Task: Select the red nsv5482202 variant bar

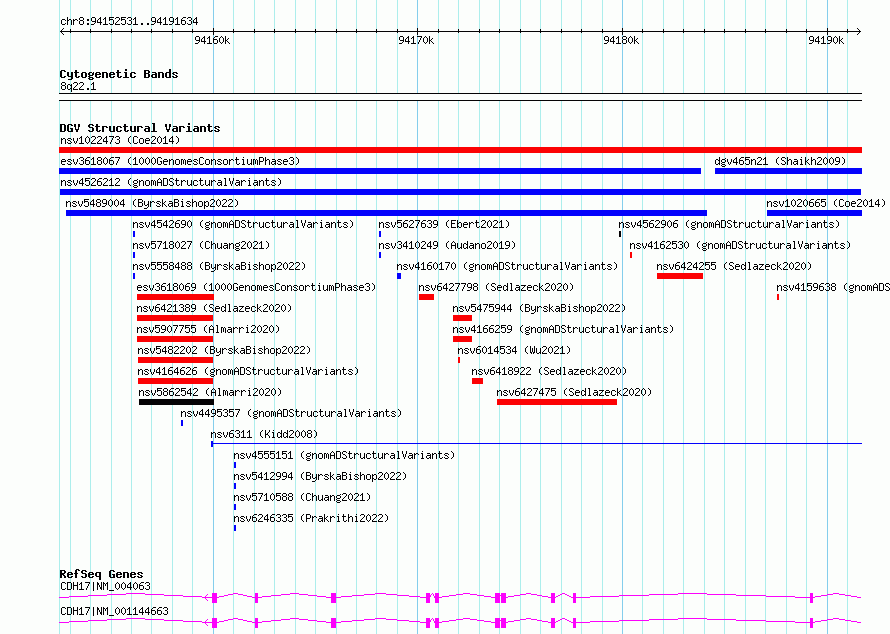Action: tap(175, 360)
